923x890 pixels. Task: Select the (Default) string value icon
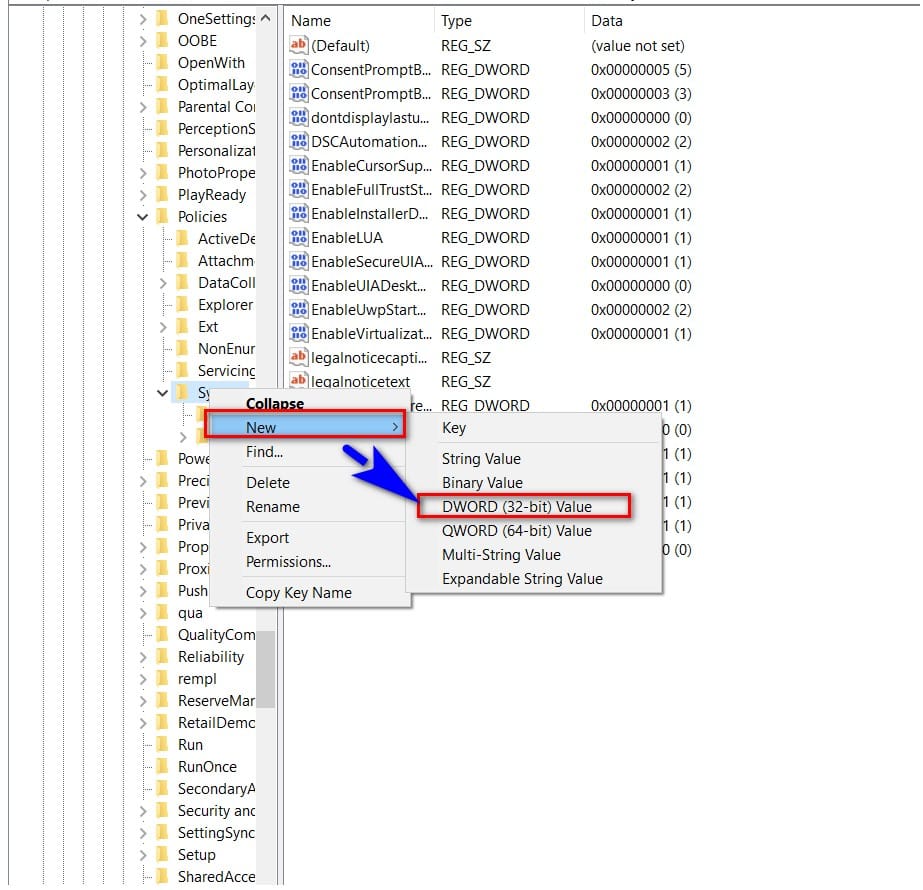tap(298, 45)
